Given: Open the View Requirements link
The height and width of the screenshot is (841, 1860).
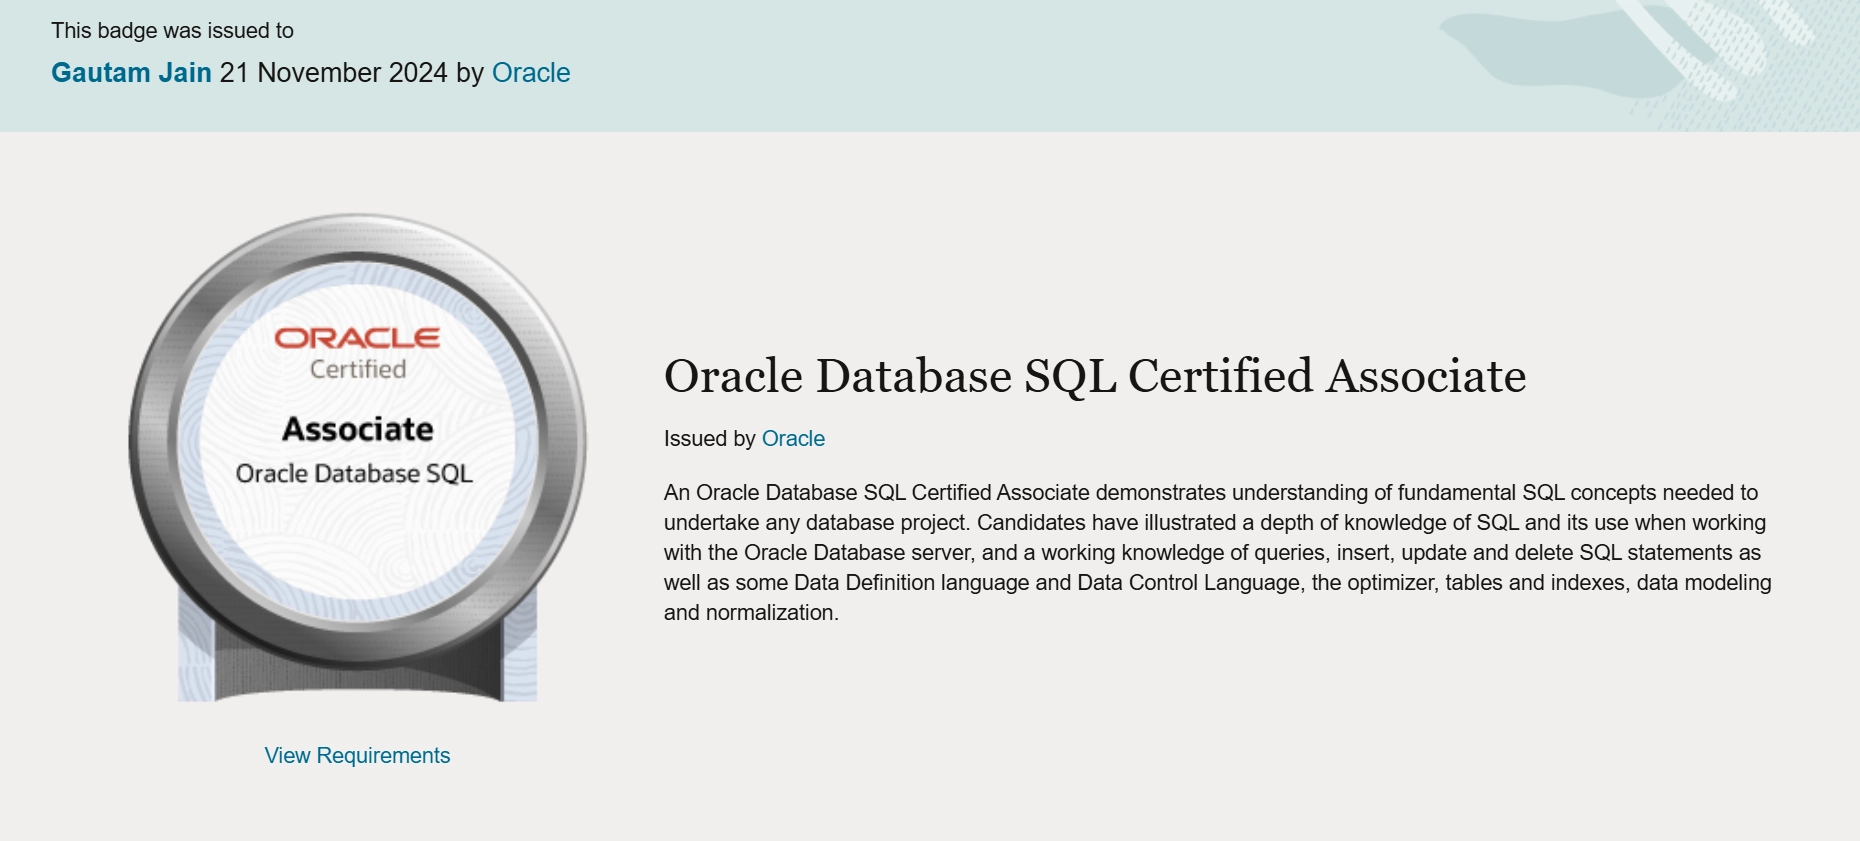Looking at the screenshot, I should point(357,756).
